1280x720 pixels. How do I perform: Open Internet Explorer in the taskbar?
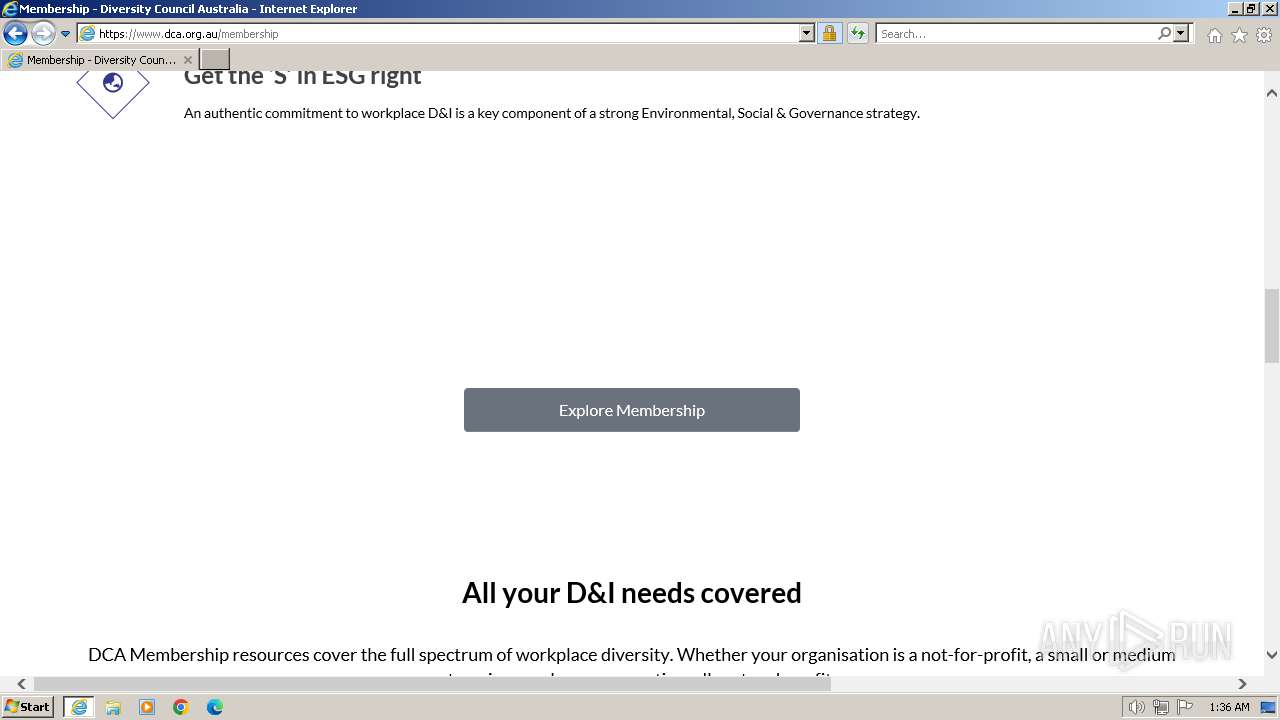pyautogui.click(x=78, y=707)
